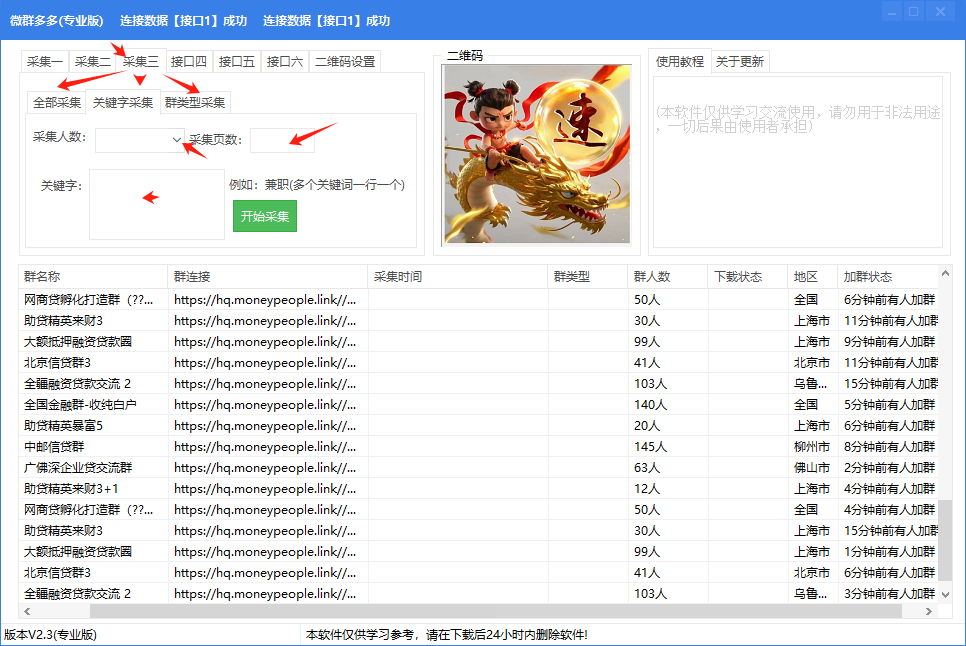Click the group link for 助贷精英来财3+1
The image size is (966, 646).
tap(265, 488)
